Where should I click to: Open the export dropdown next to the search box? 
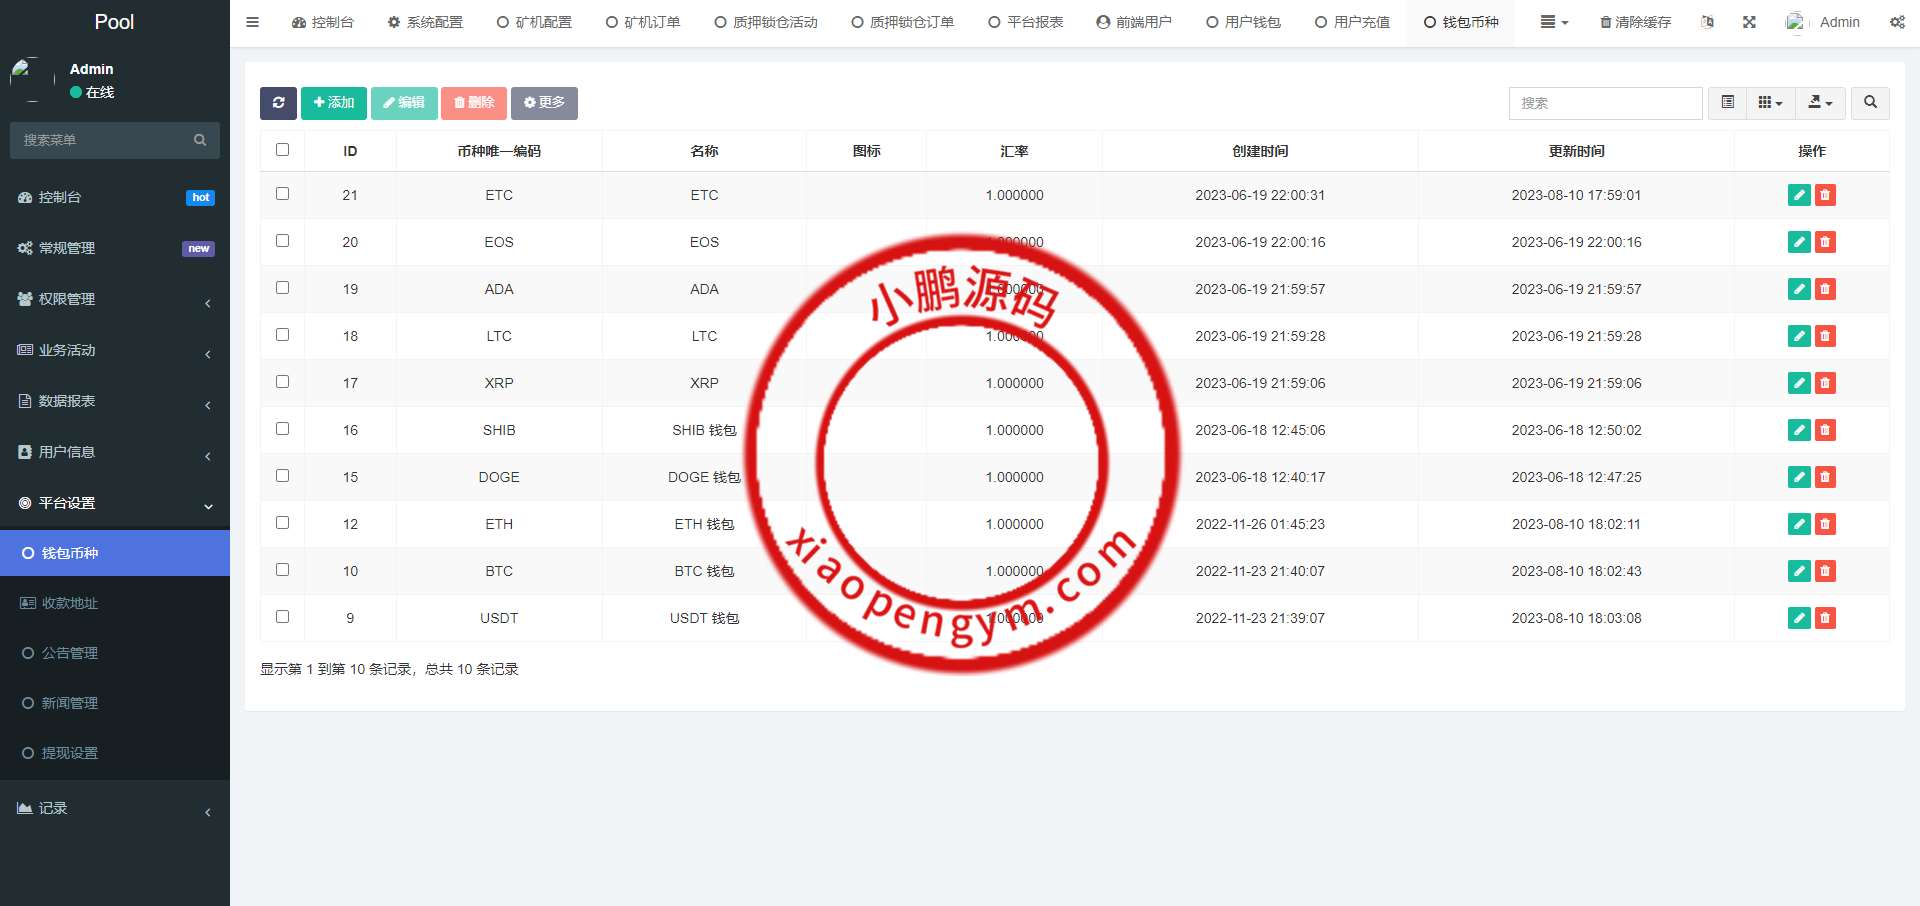1819,103
